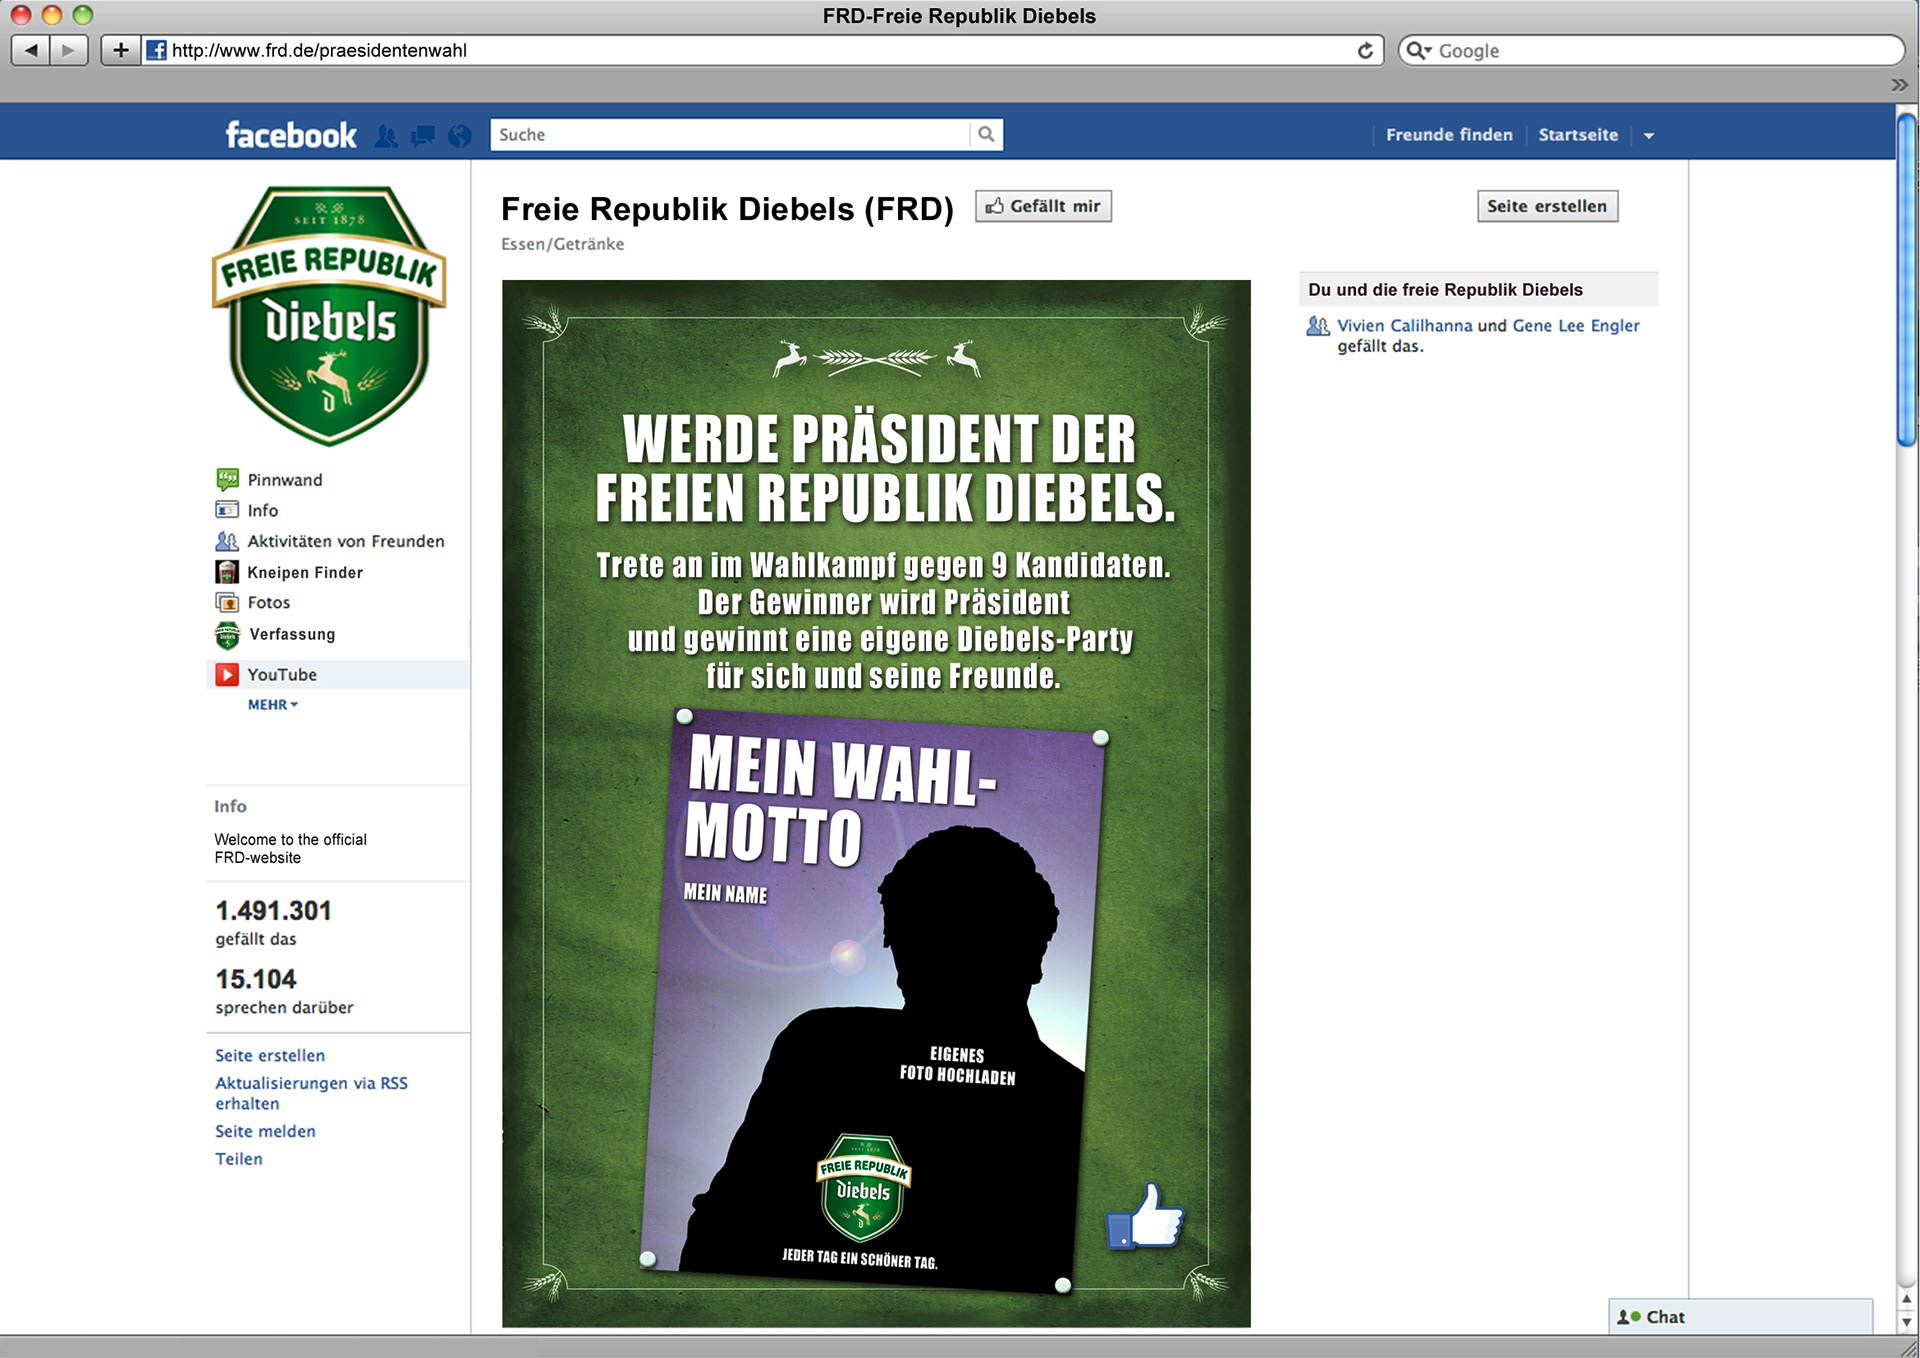Open the messages icon in Facebook header
This screenshot has height=1358, width=1920.
click(x=423, y=136)
